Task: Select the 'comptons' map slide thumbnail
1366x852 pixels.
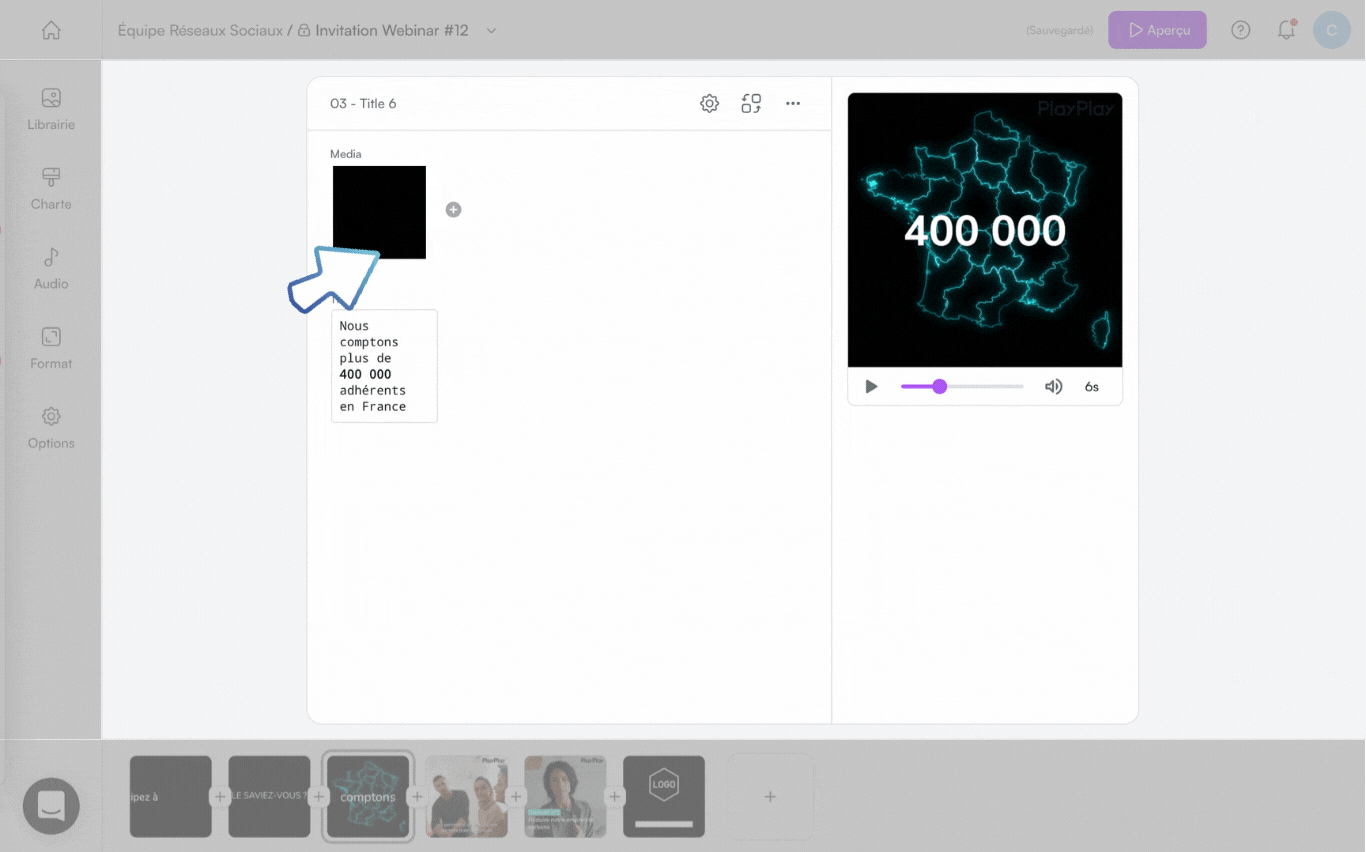Action: (368, 797)
